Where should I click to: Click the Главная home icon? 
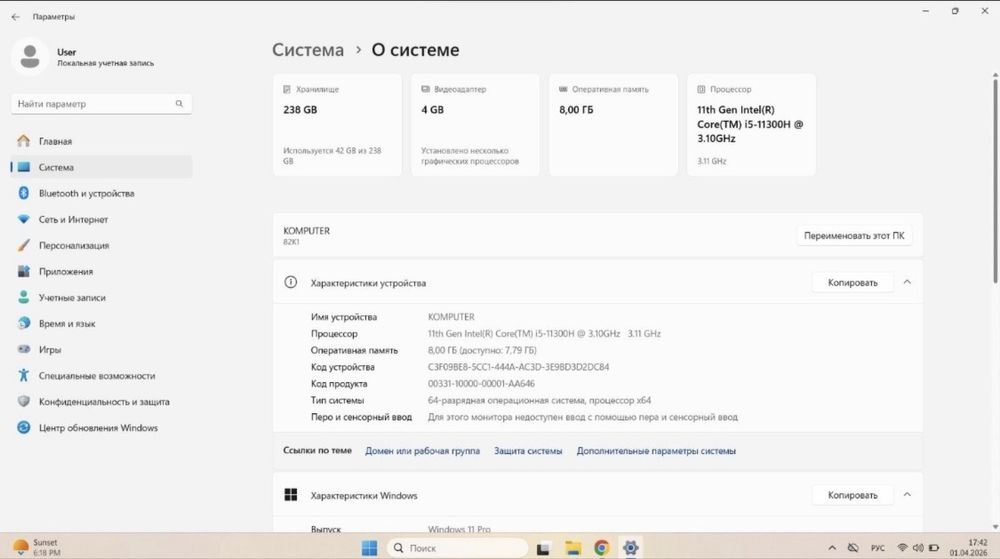[24, 141]
